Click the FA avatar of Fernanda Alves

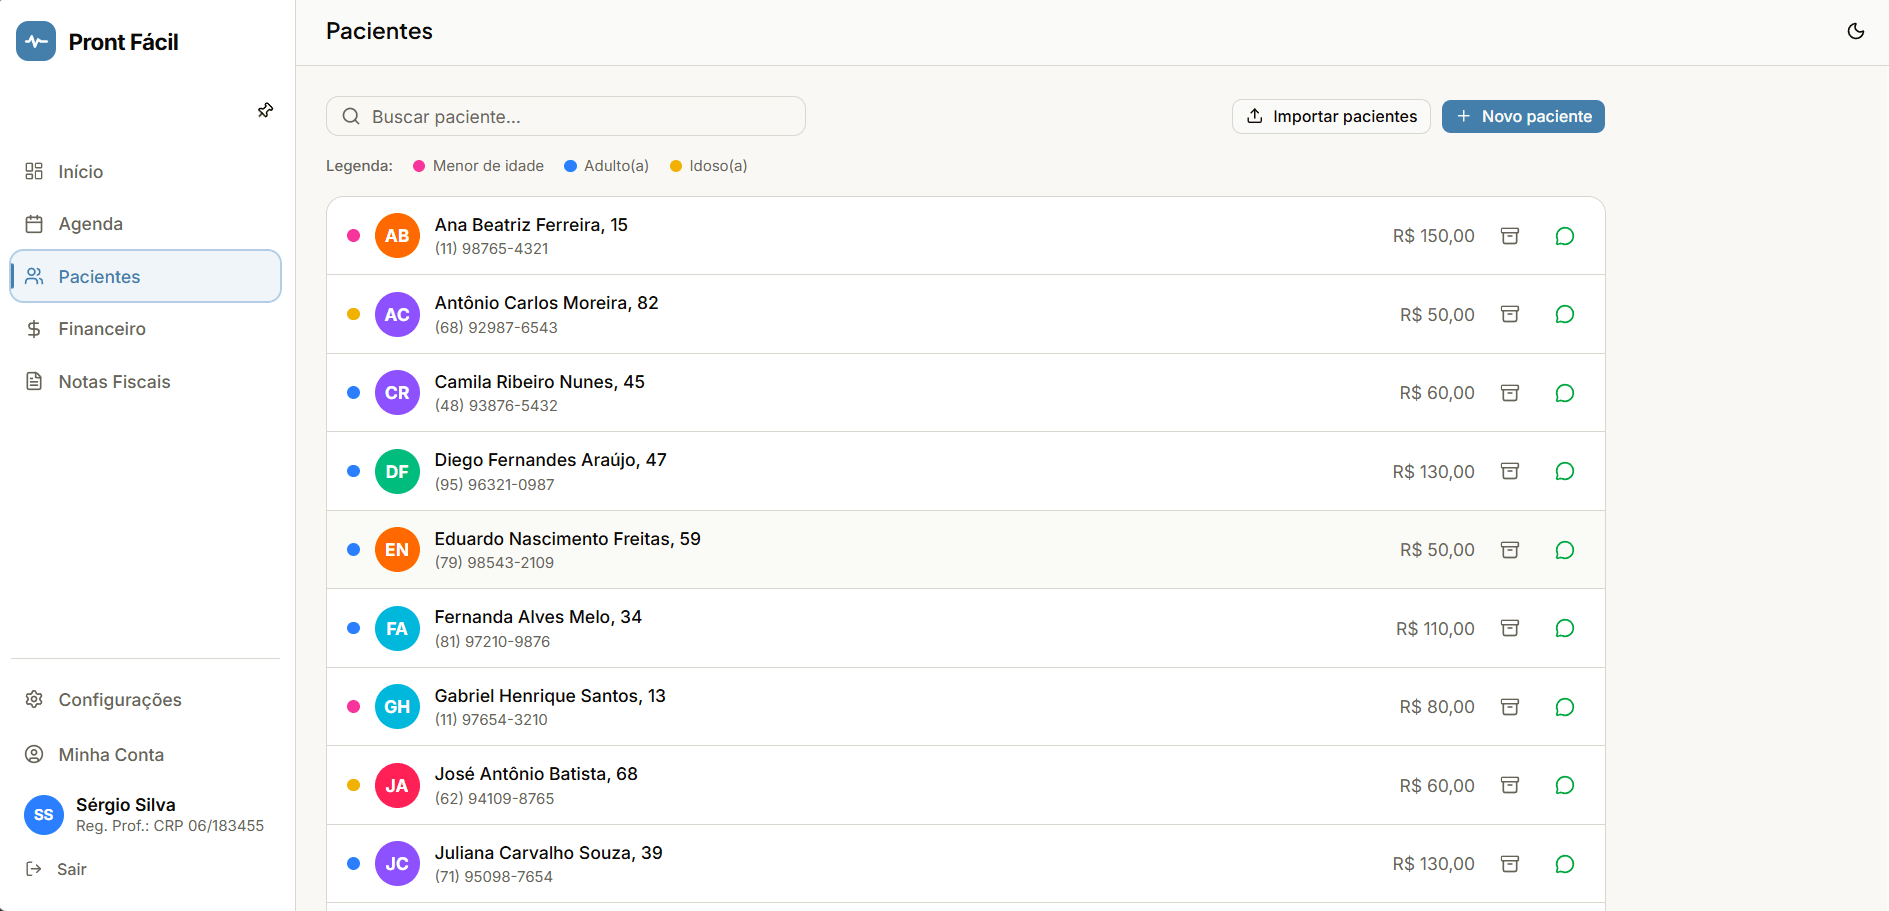pyautogui.click(x=397, y=628)
